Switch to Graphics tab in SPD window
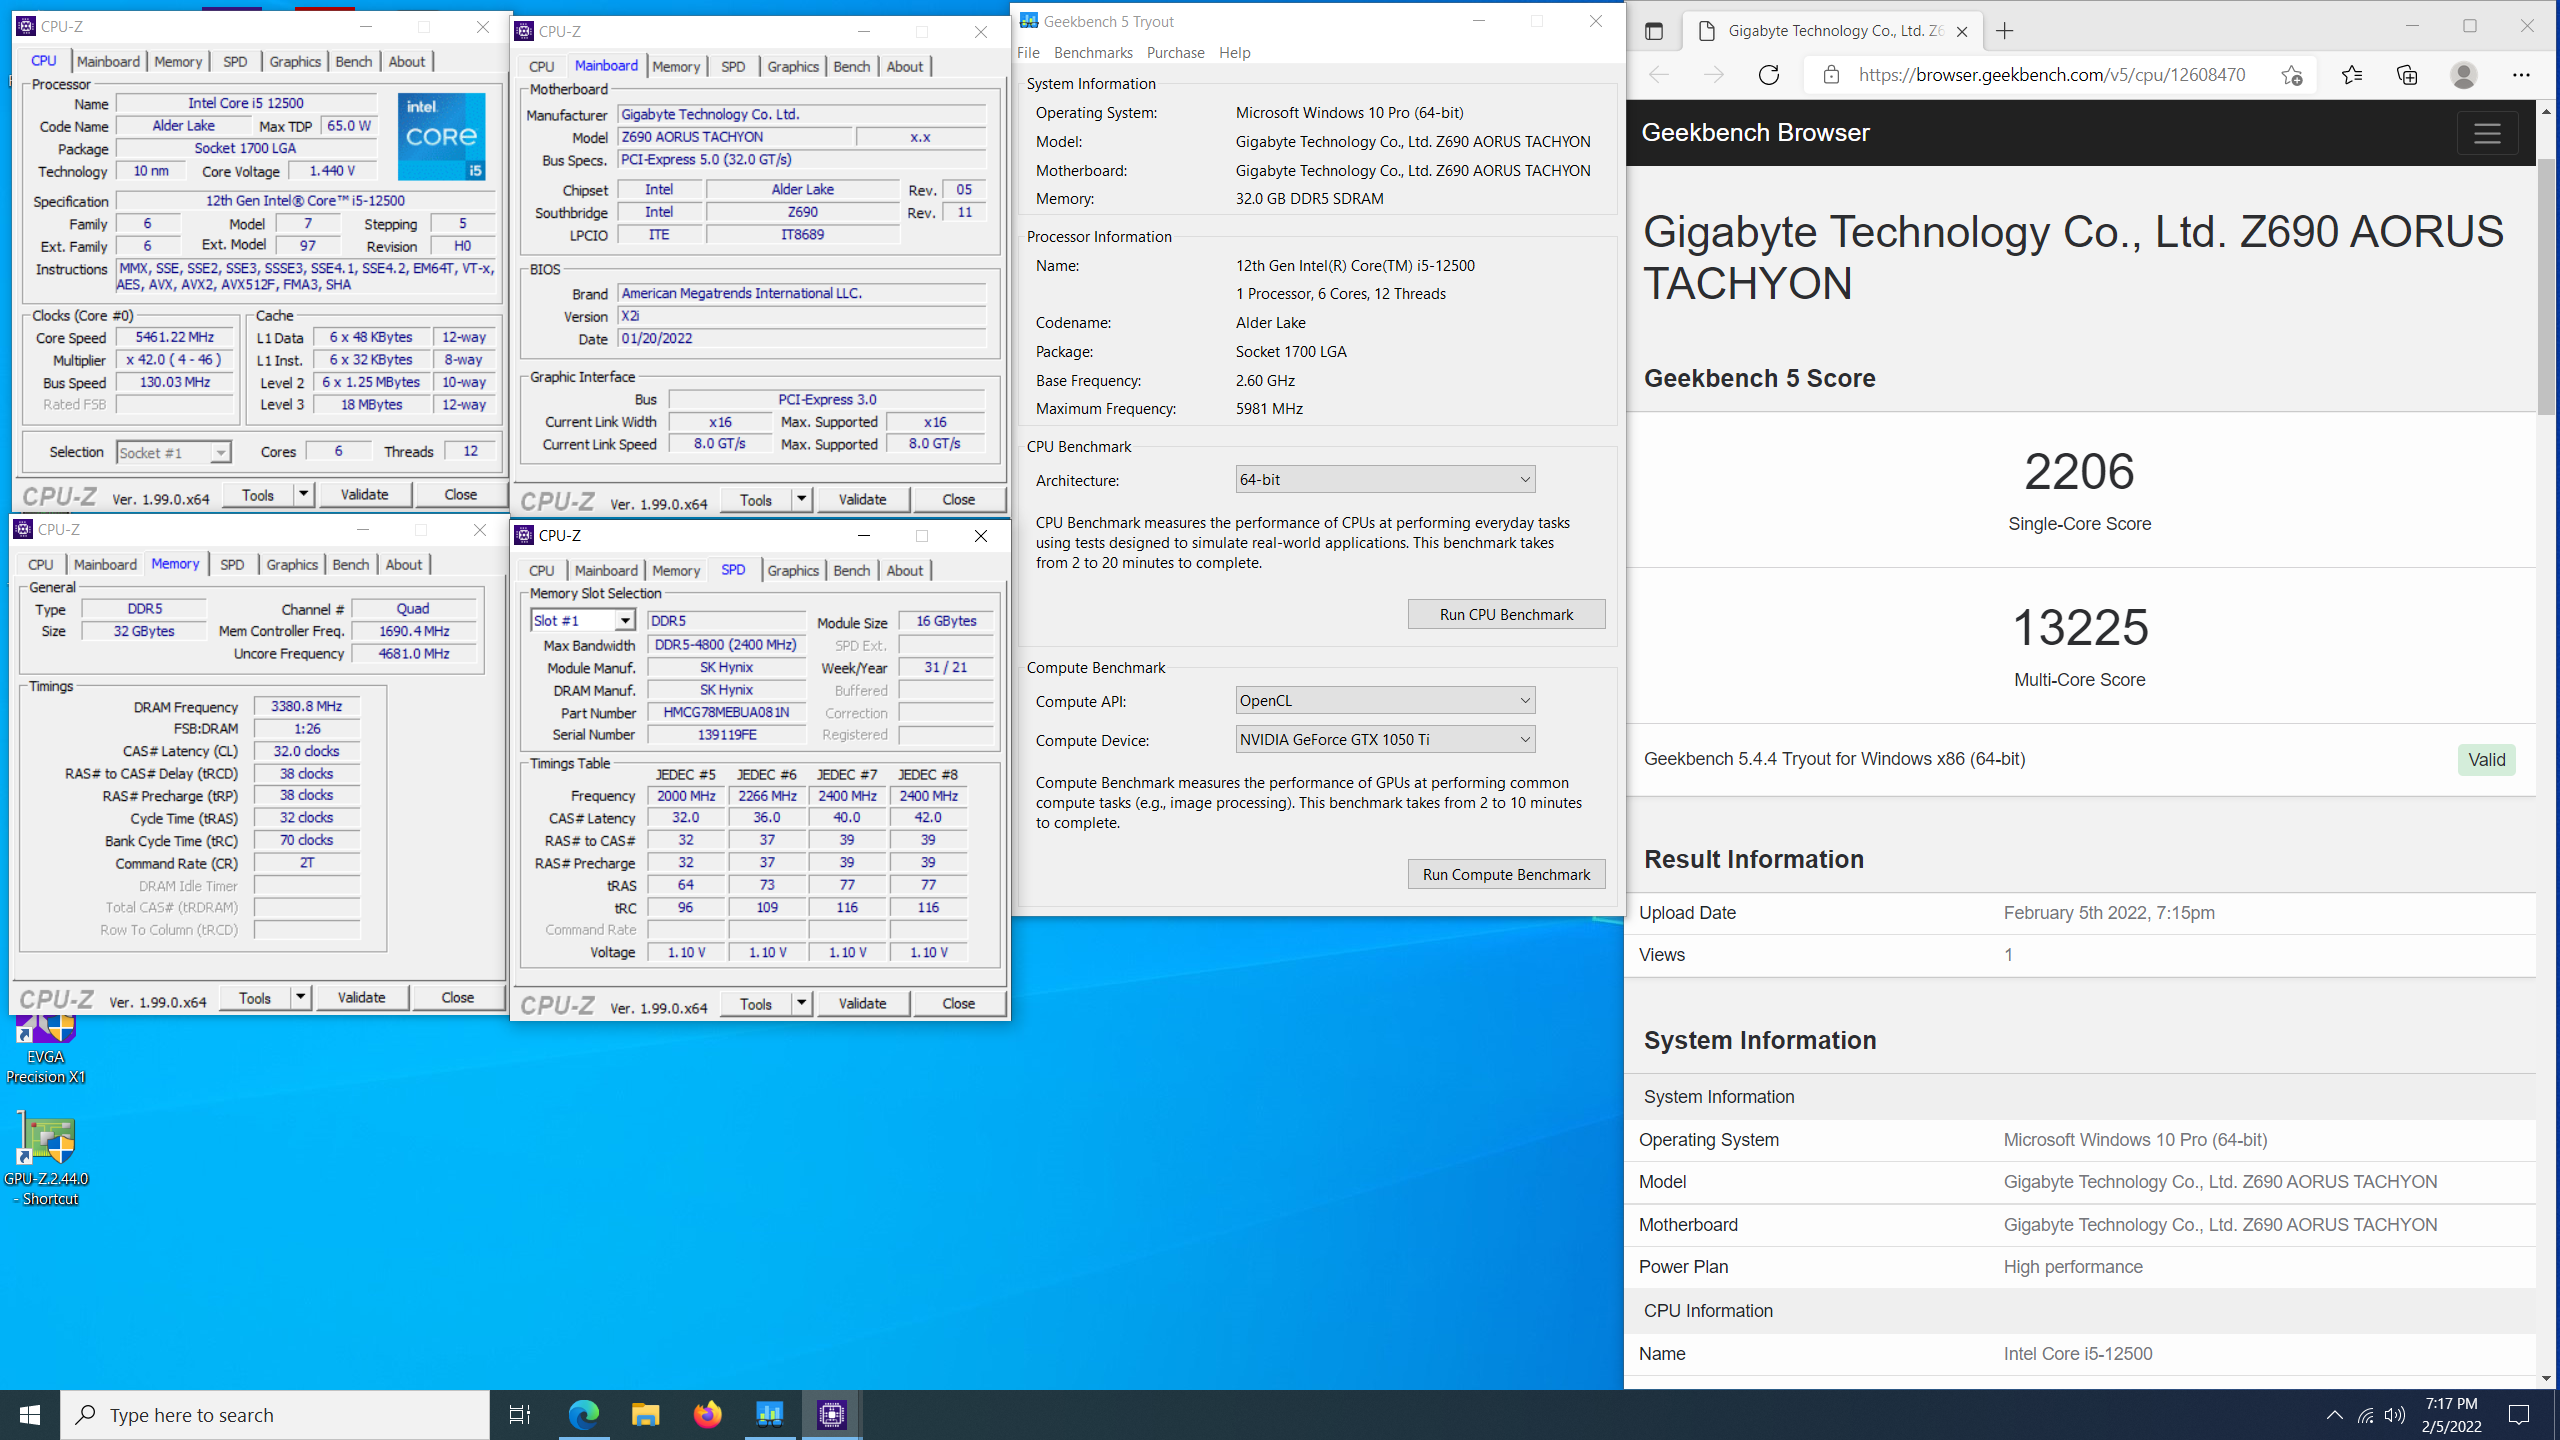 [x=793, y=570]
